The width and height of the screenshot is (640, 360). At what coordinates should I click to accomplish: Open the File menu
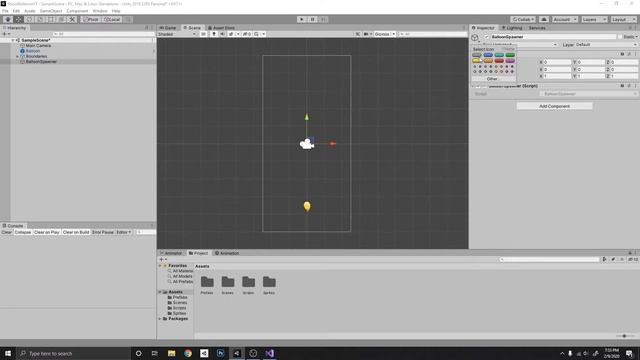(5, 11)
